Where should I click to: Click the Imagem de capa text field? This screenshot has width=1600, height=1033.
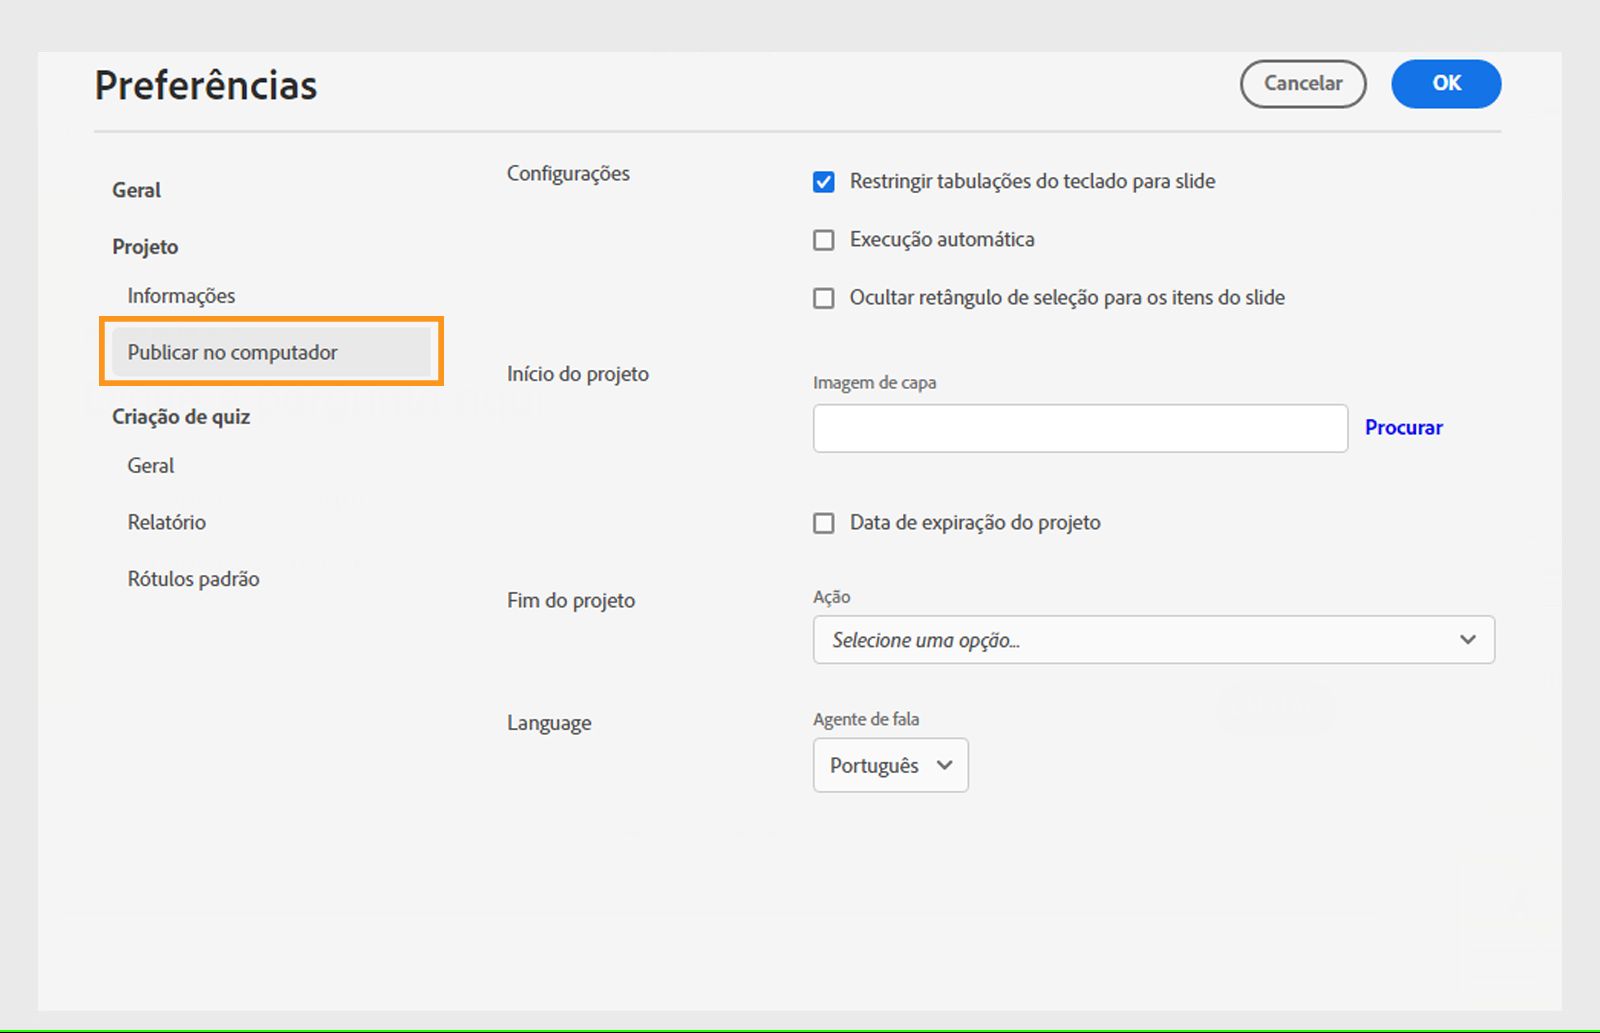click(x=1080, y=428)
